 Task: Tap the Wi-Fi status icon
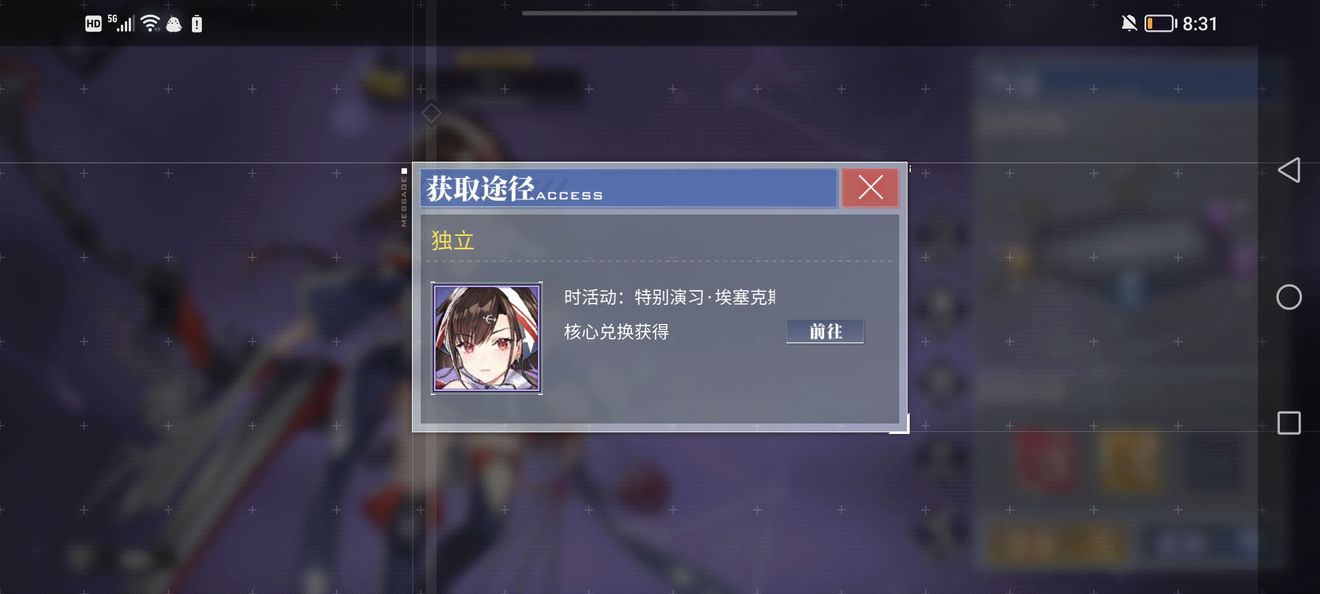click(150, 23)
